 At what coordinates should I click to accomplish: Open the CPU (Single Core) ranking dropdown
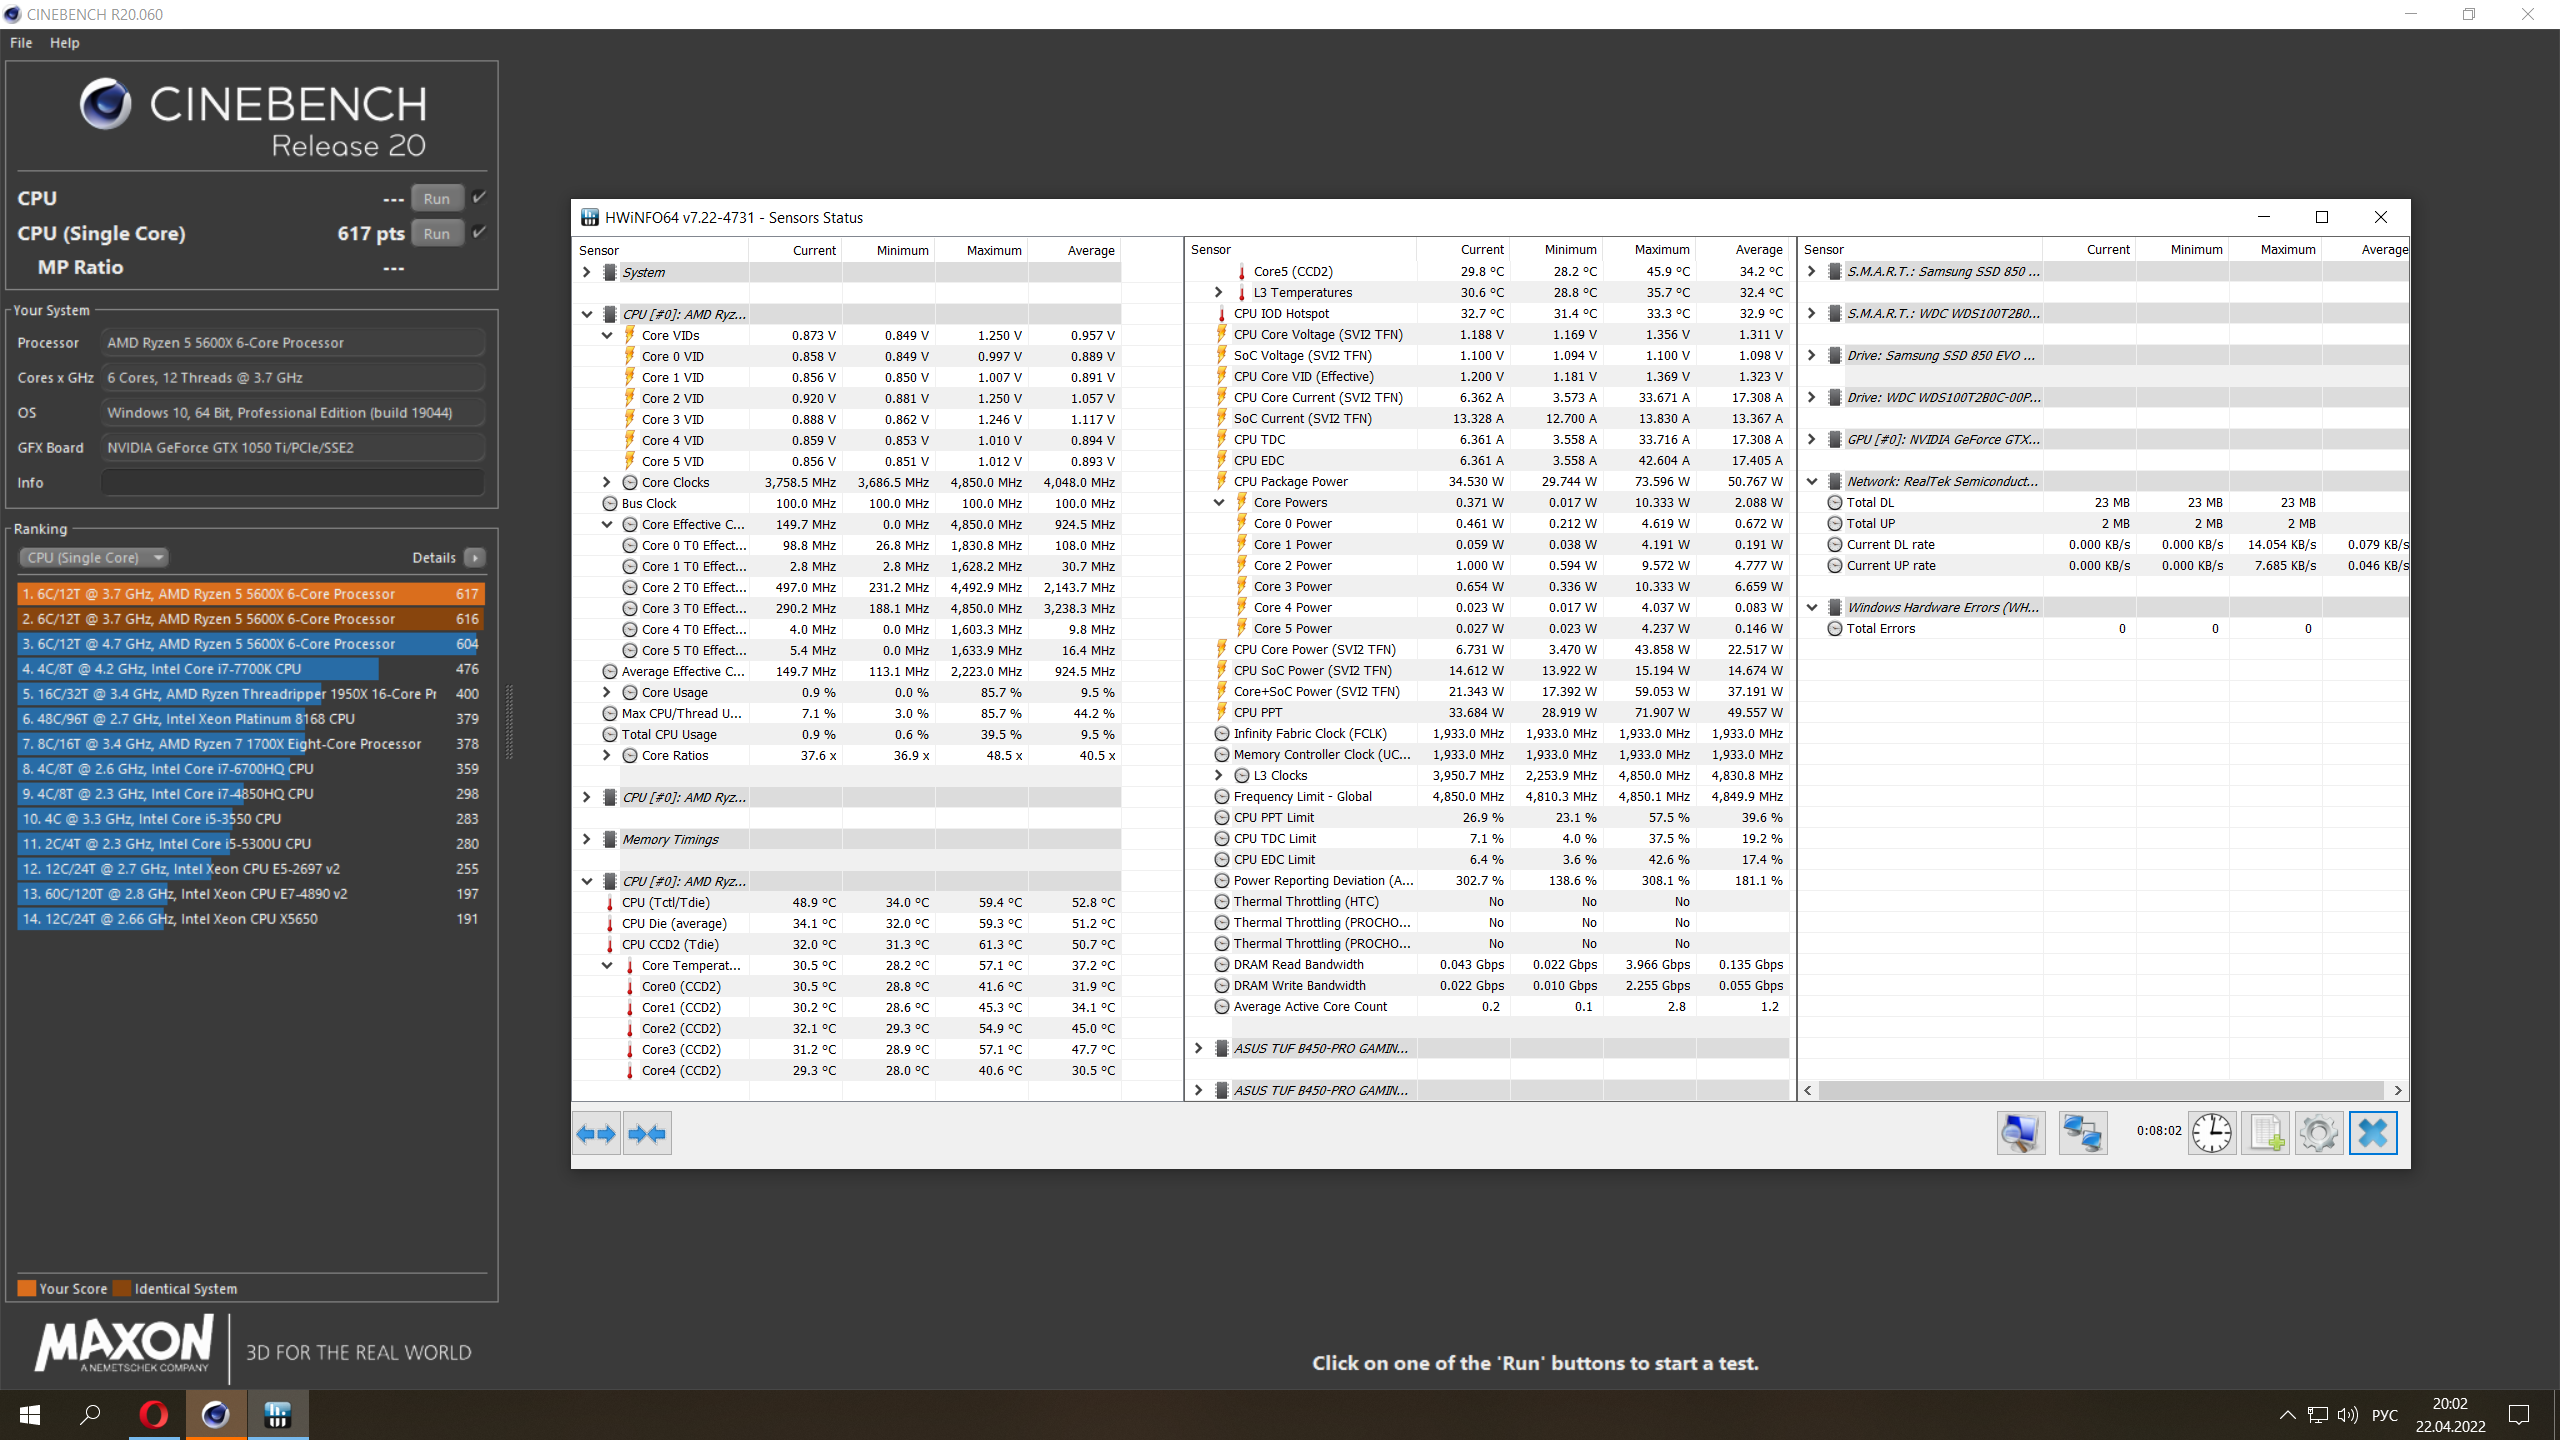(94, 558)
